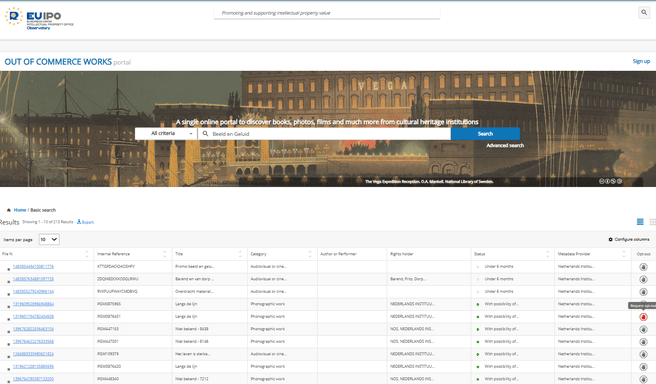Open the All criteria dropdown

click(x=166, y=133)
